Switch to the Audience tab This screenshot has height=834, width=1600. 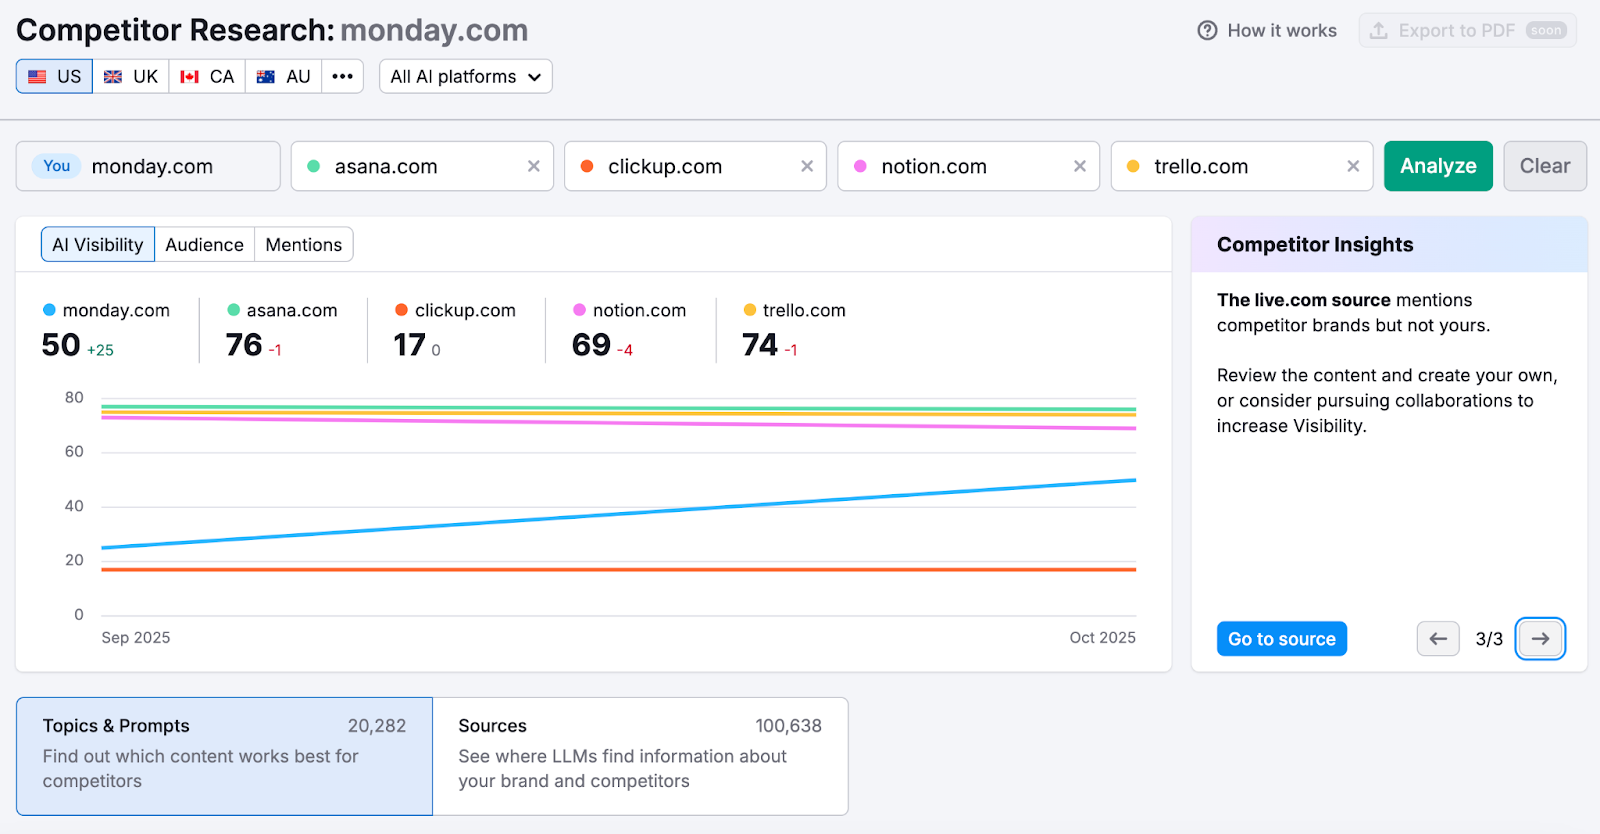coord(204,244)
